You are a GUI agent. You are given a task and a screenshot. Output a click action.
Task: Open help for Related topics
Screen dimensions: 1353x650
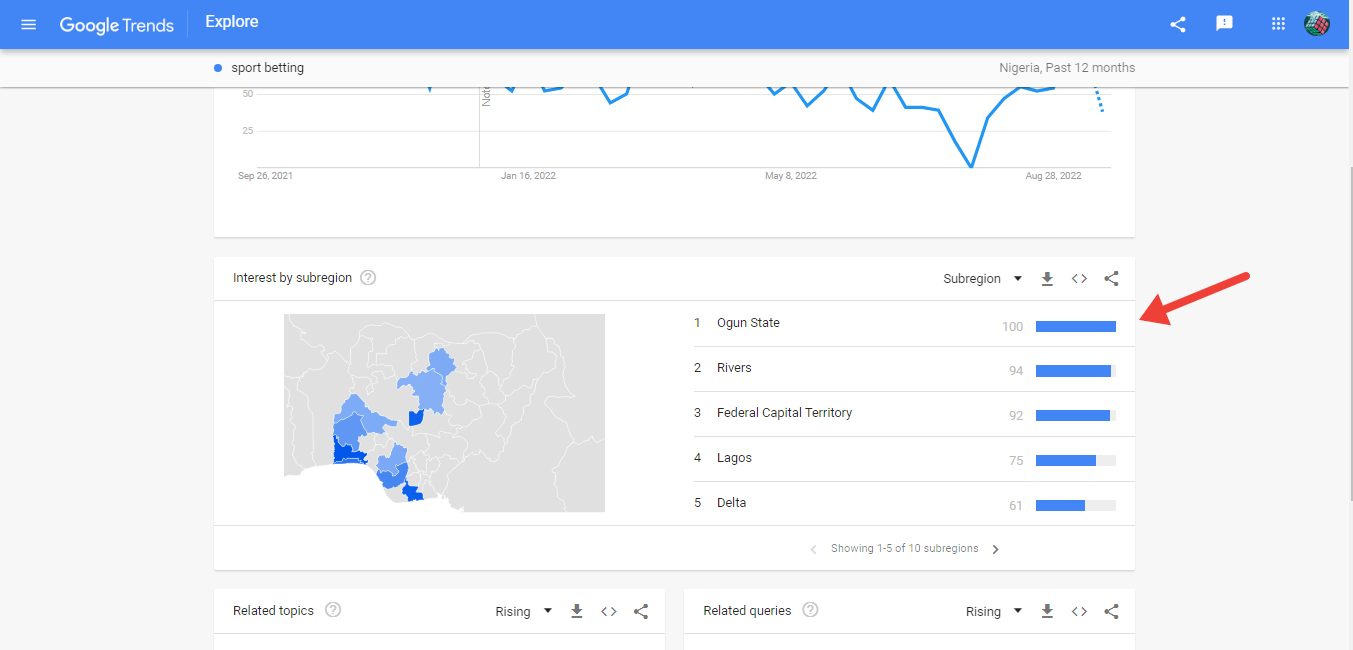click(333, 610)
